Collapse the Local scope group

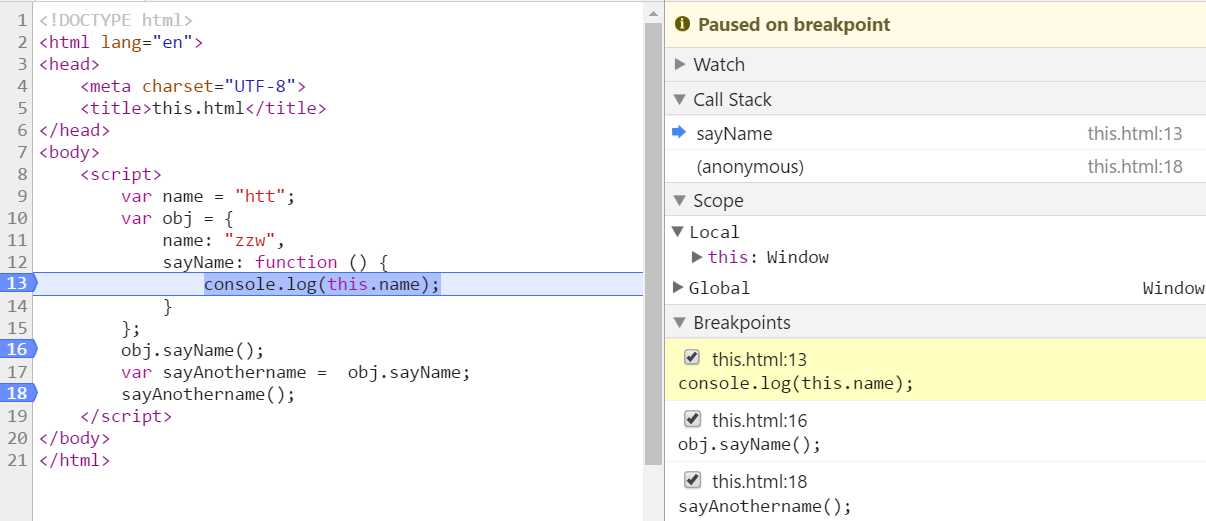click(x=679, y=232)
